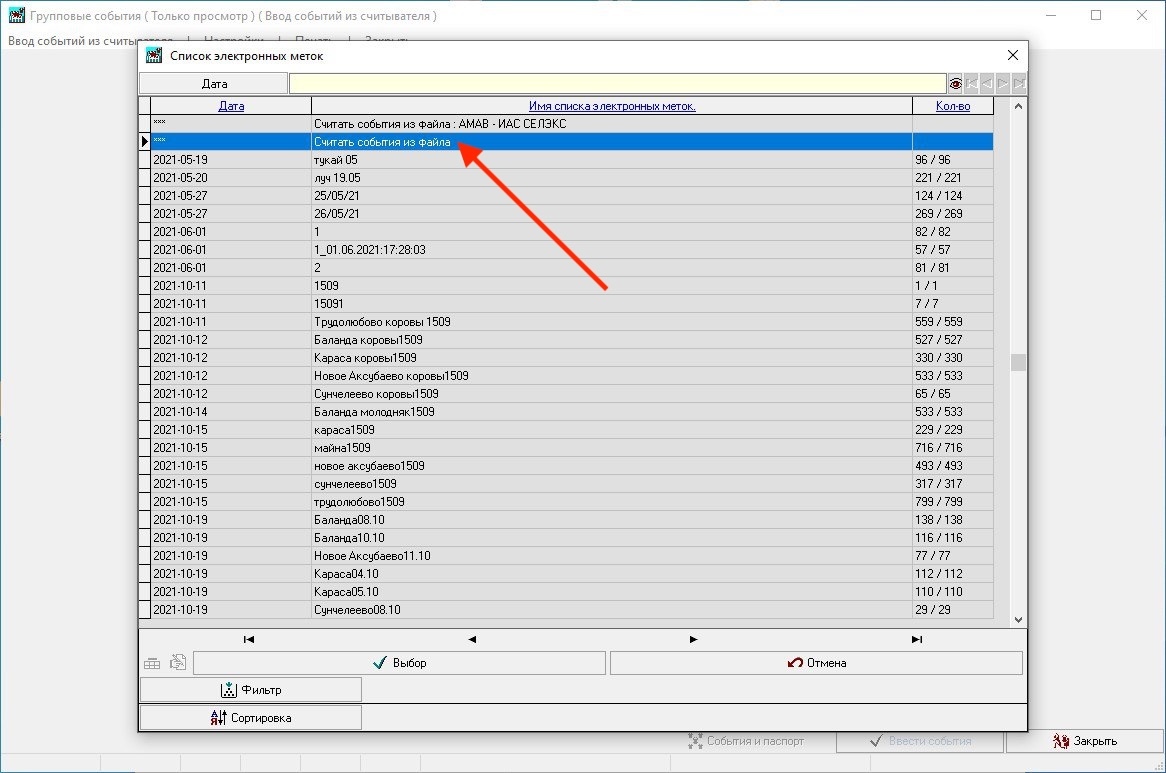Confirm selection with the Выбор button
The height and width of the screenshot is (773, 1166).
point(399,663)
